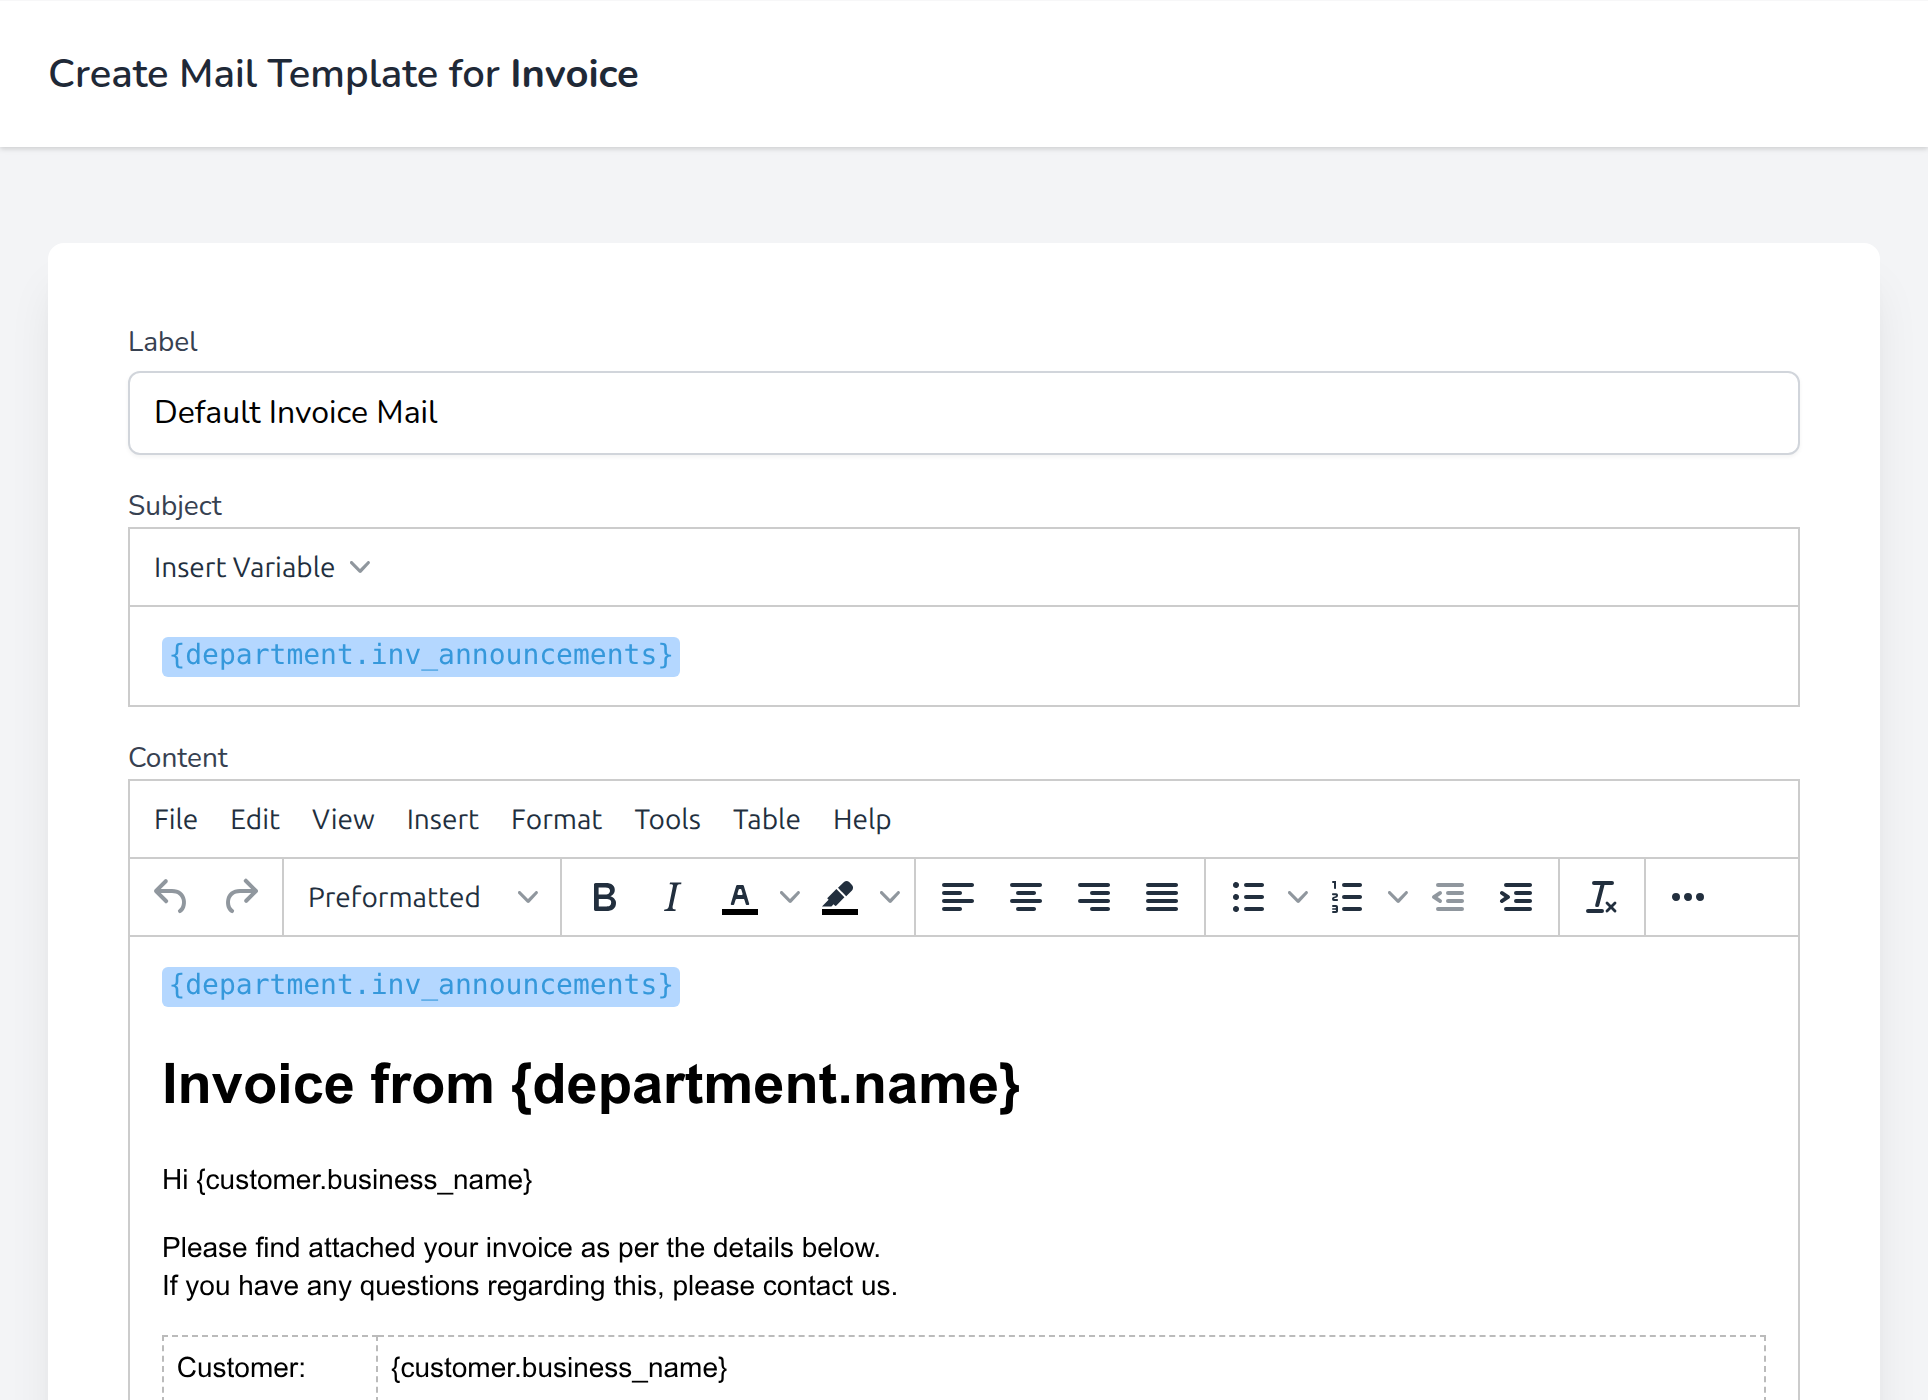Click the 'Hi {customer.business_name}' line
The height and width of the screenshot is (1400, 1928).
click(x=347, y=1180)
